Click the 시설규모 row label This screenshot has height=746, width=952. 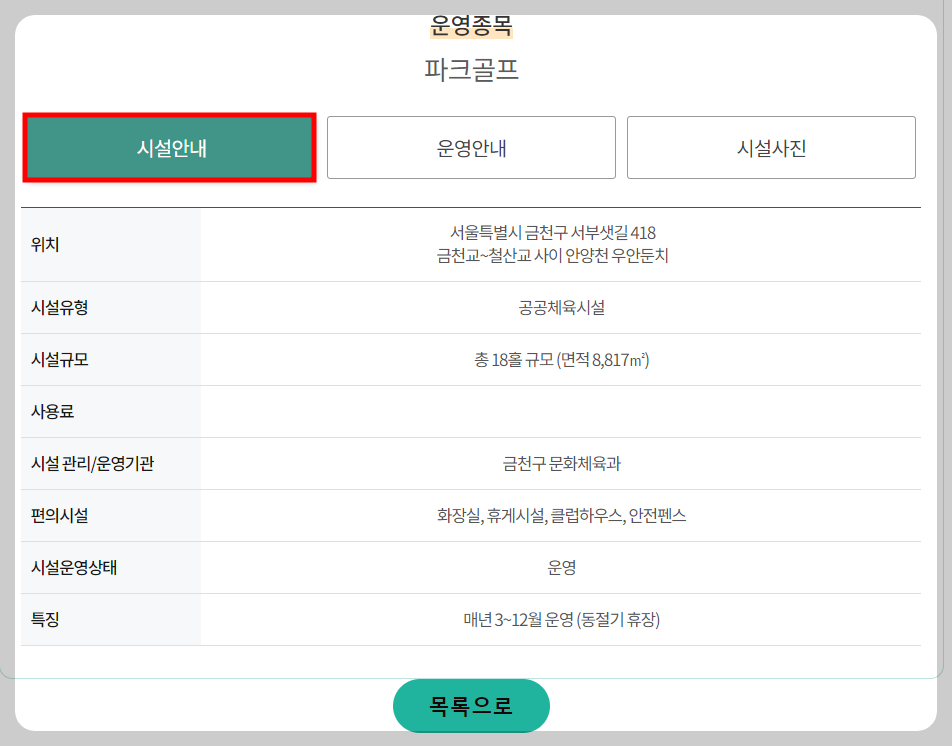point(56,360)
